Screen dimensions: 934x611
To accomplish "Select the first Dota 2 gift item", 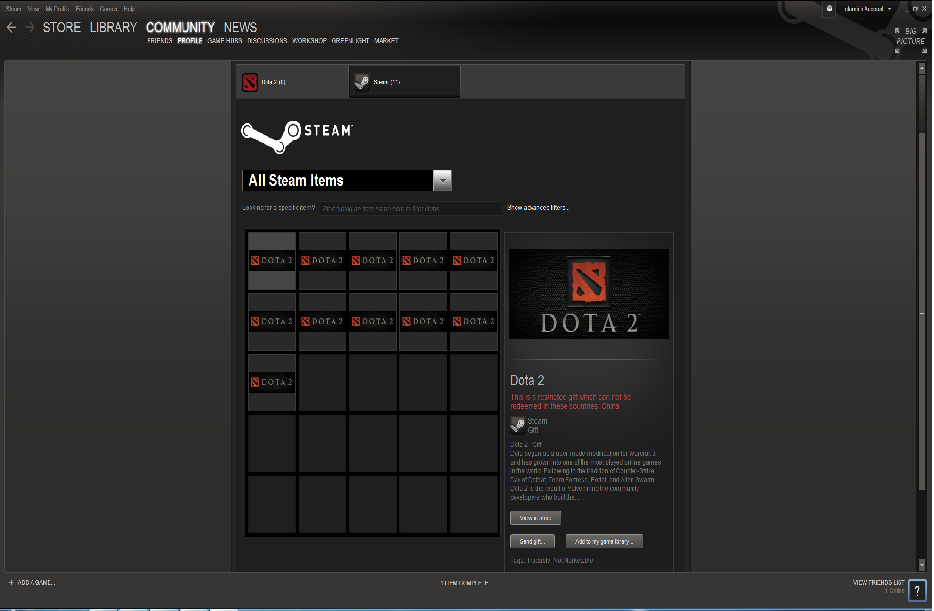I will pyautogui.click(x=272, y=261).
